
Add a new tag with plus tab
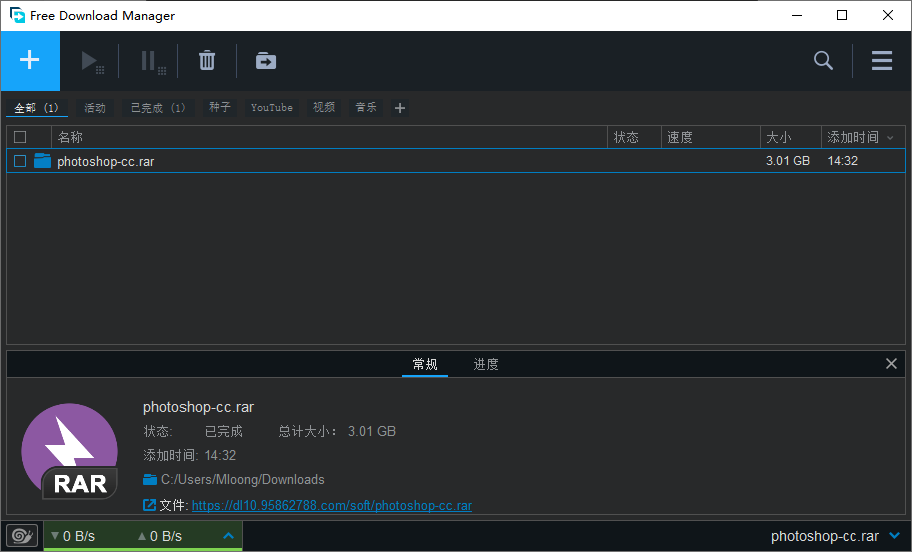(x=400, y=108)
